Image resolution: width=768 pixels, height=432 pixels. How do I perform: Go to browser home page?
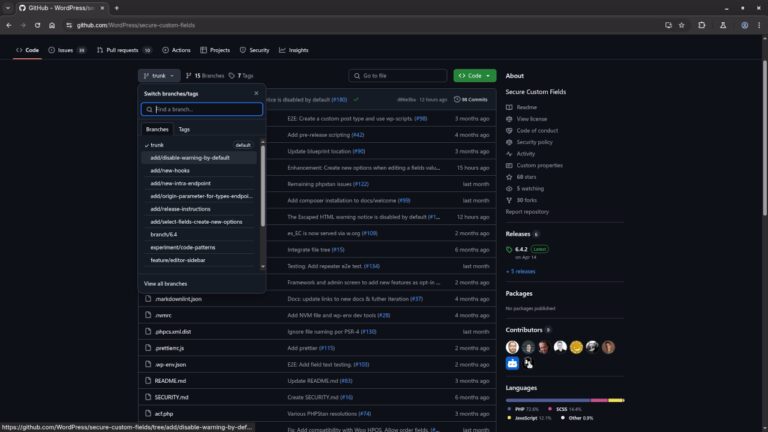click(52, 25)
